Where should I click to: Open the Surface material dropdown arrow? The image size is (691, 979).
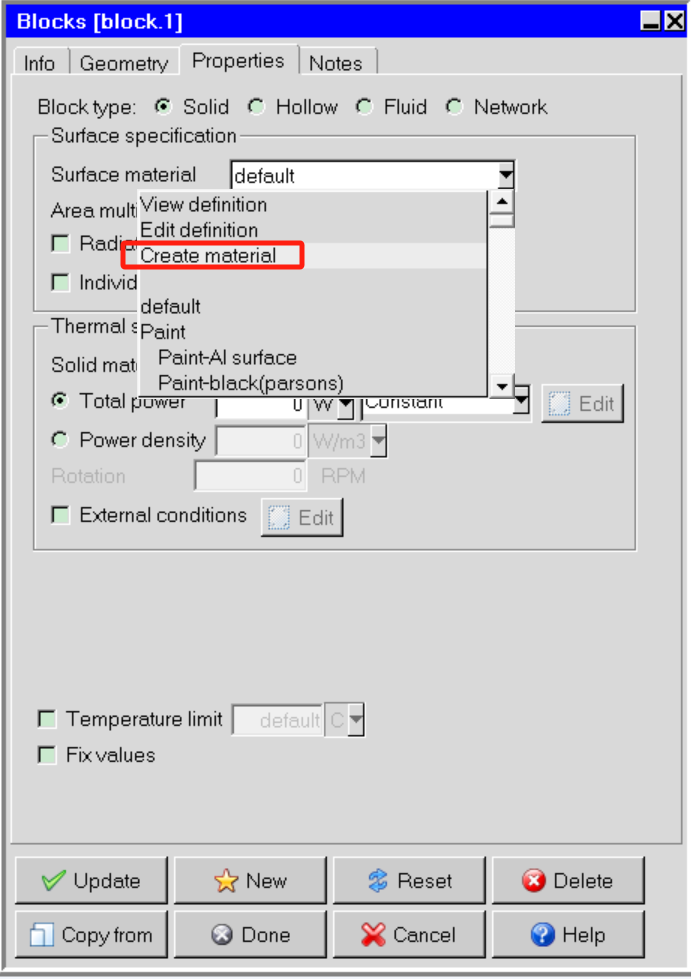click(506, 175)
